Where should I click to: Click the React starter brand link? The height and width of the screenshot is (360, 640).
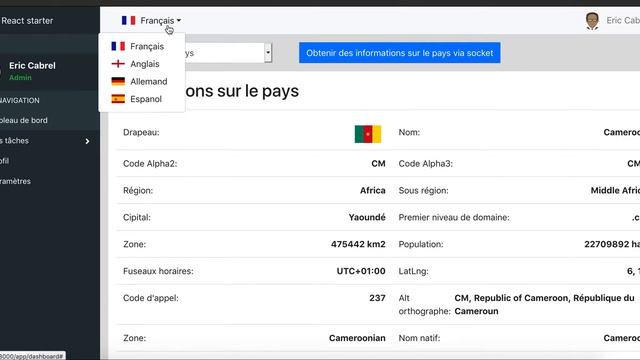coord(27,20)
